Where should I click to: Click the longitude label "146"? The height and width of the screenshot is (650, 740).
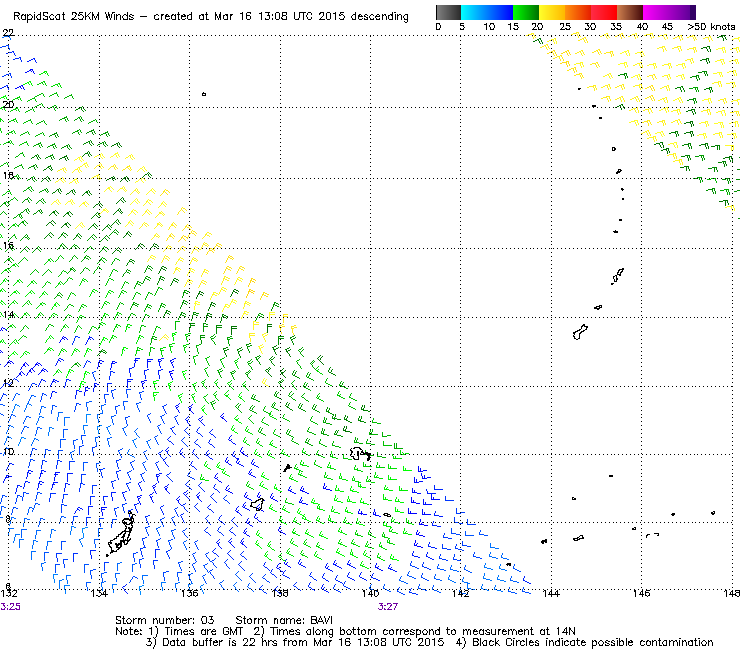click(641, 594)
